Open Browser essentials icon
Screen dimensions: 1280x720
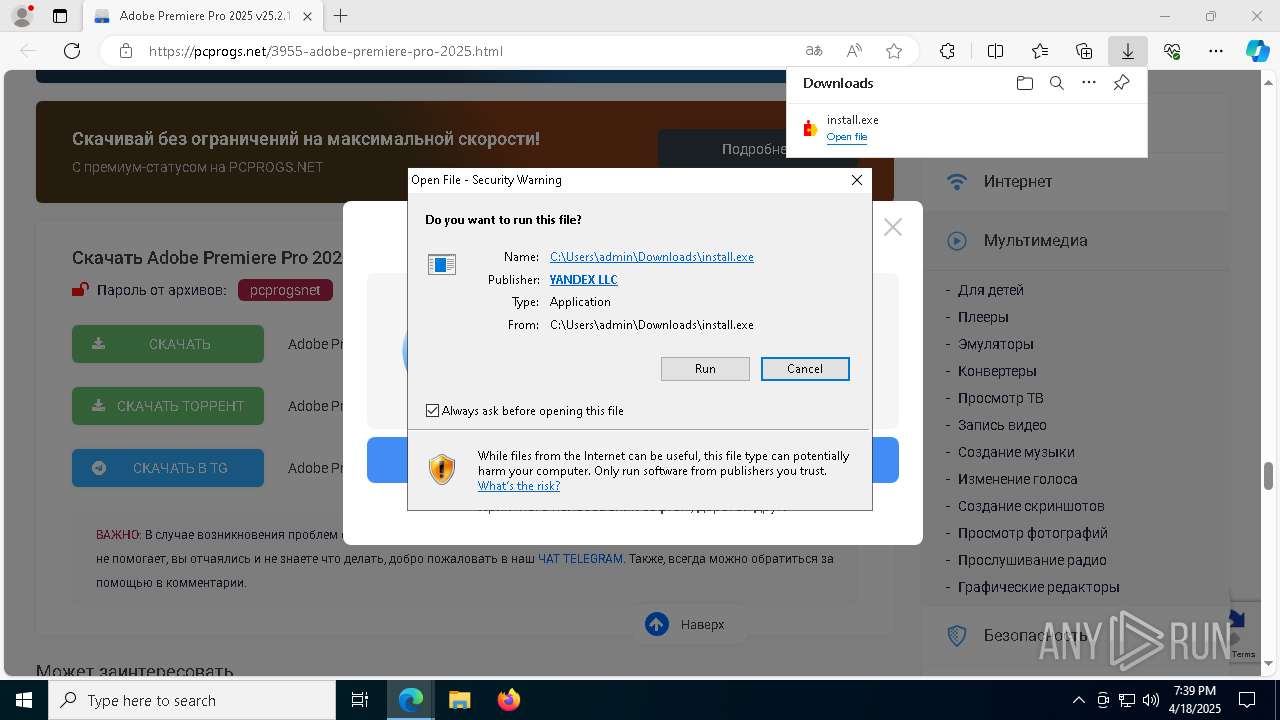click(1172, 51)
